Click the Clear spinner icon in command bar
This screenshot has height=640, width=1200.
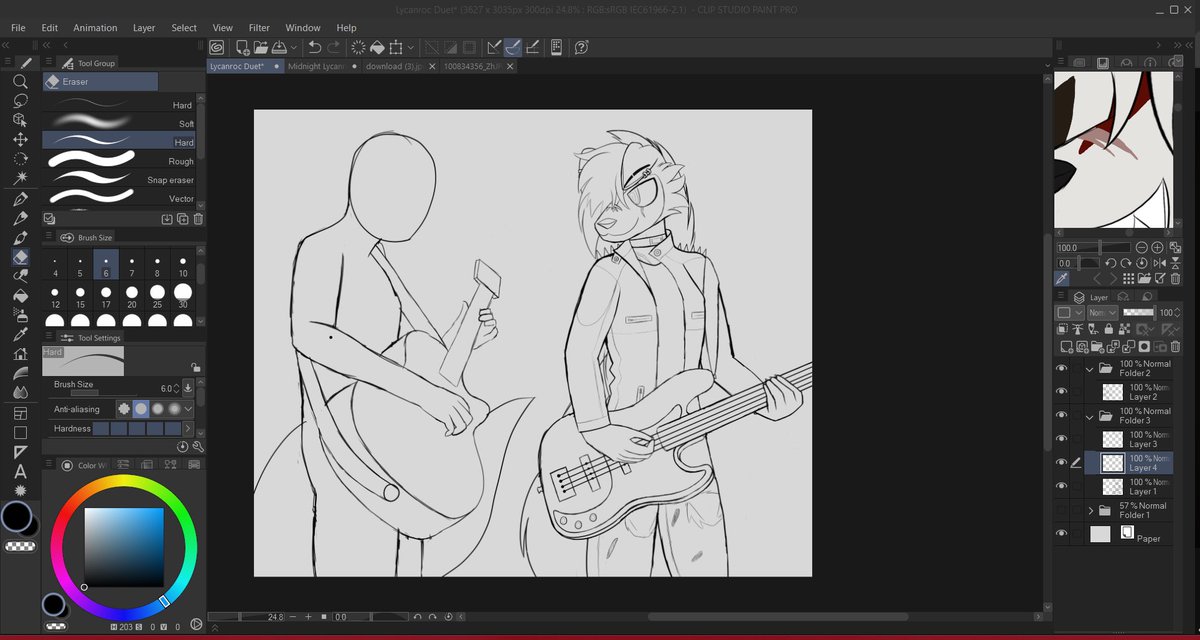click(x=359, y=47)
